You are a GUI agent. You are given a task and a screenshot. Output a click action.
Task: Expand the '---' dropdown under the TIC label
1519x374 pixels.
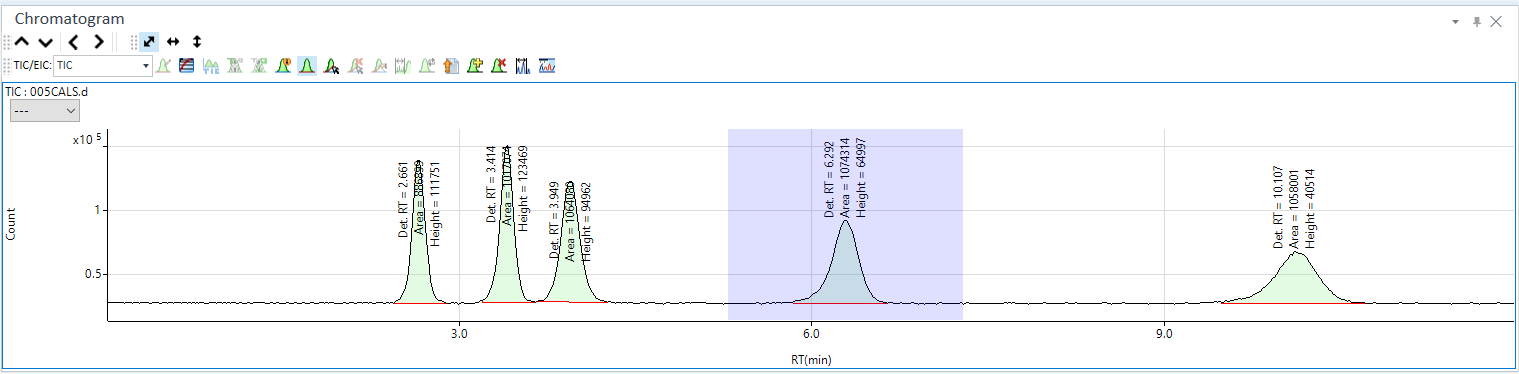44,111
